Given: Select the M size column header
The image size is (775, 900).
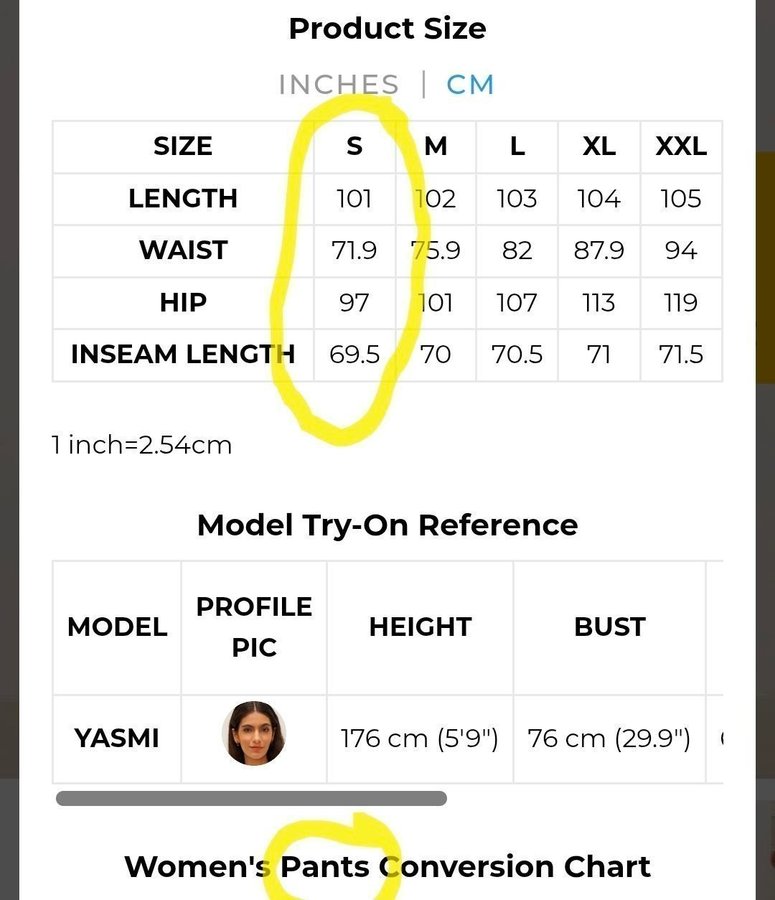Looking at the screenshot, I should [x=436, y=146].
